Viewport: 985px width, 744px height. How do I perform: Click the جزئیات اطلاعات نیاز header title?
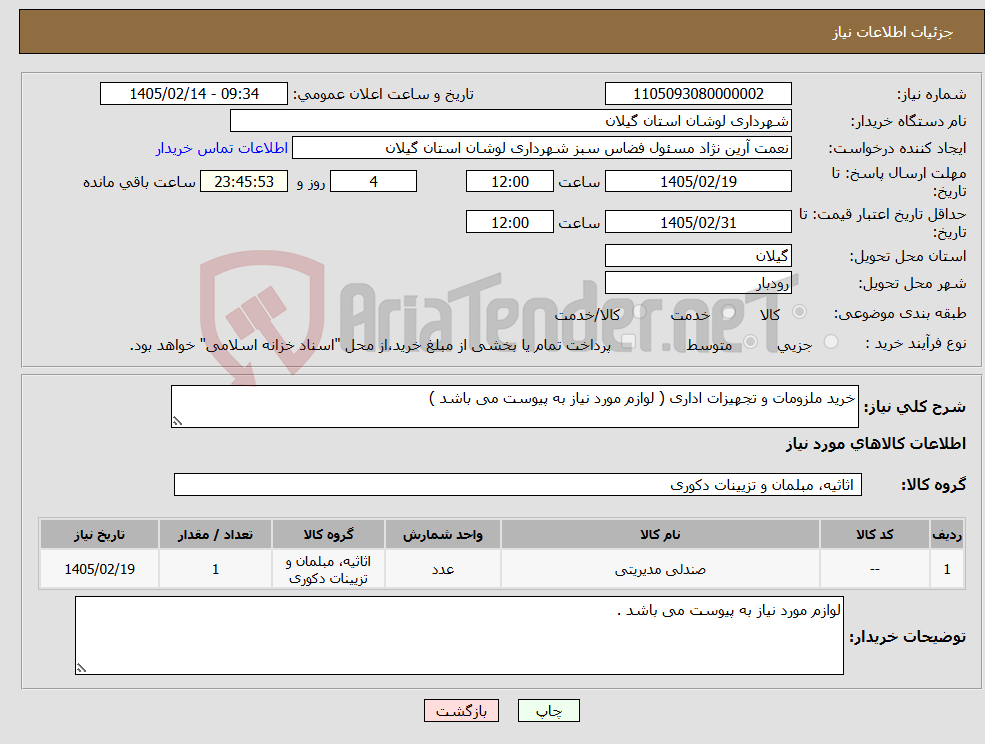coord(893,32)
